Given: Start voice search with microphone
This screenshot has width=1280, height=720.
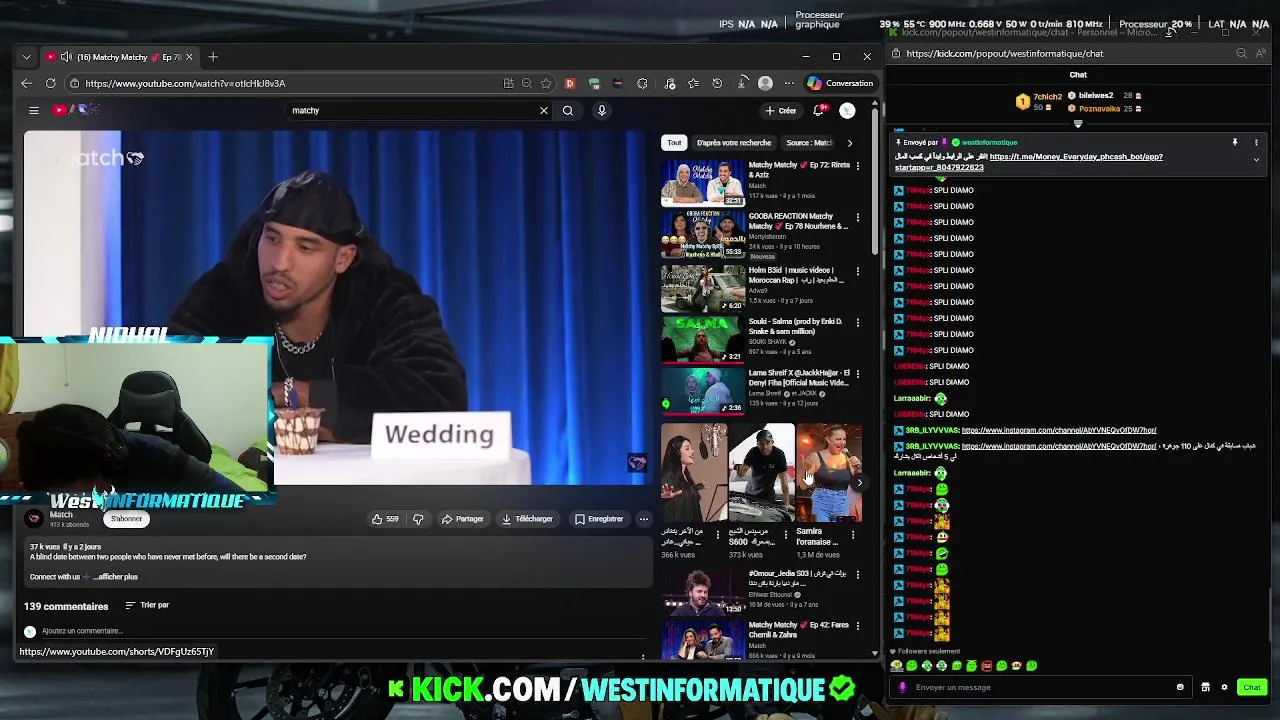Looking at the screenshot, I should (601, 110).
